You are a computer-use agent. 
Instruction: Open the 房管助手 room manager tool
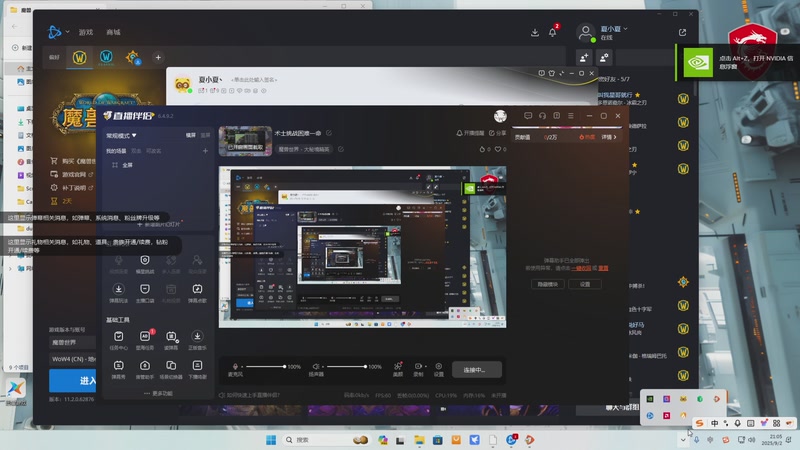[145, 369]
